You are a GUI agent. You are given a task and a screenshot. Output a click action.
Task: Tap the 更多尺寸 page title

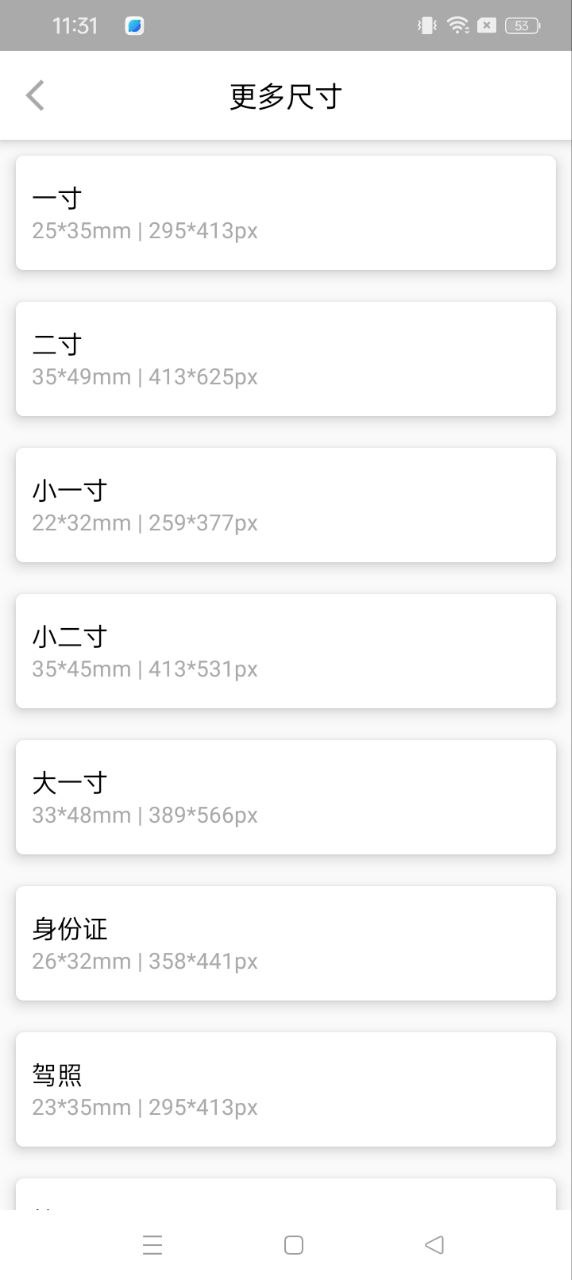[x=286, y=97]
